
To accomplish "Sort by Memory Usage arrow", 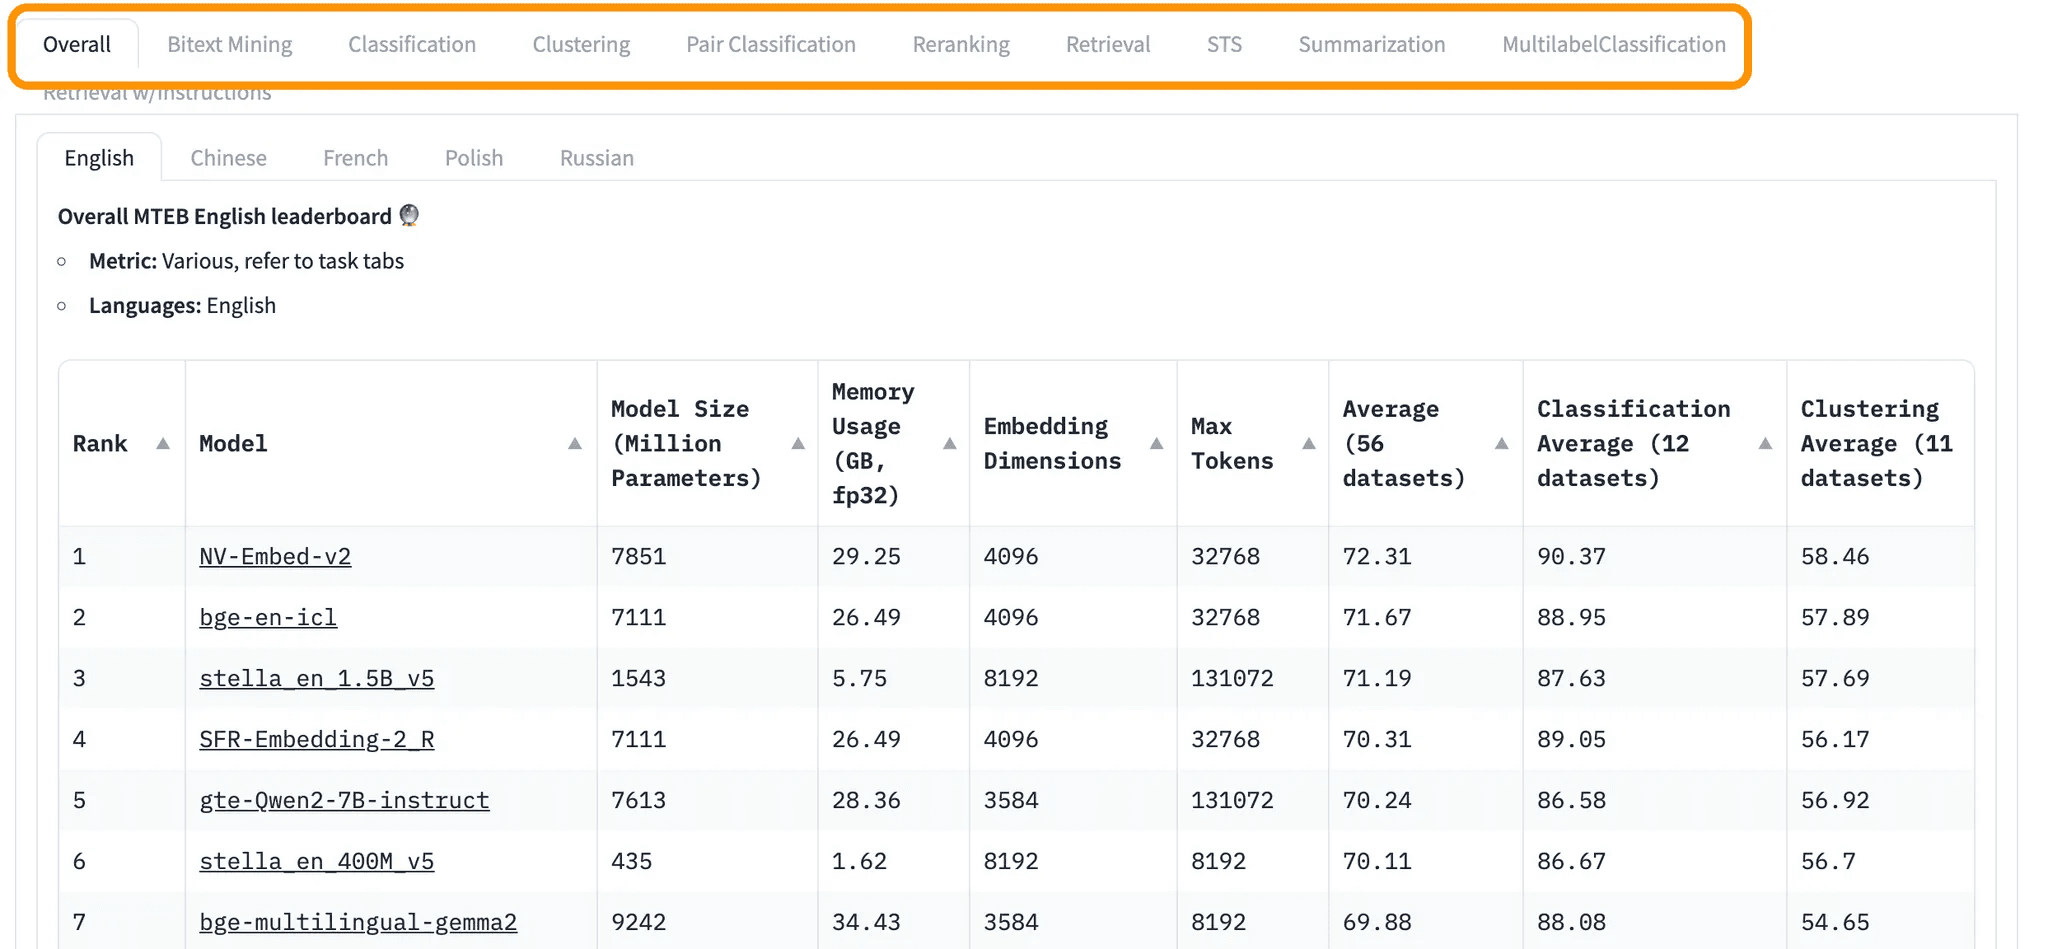I will click(x=950, y=444).
